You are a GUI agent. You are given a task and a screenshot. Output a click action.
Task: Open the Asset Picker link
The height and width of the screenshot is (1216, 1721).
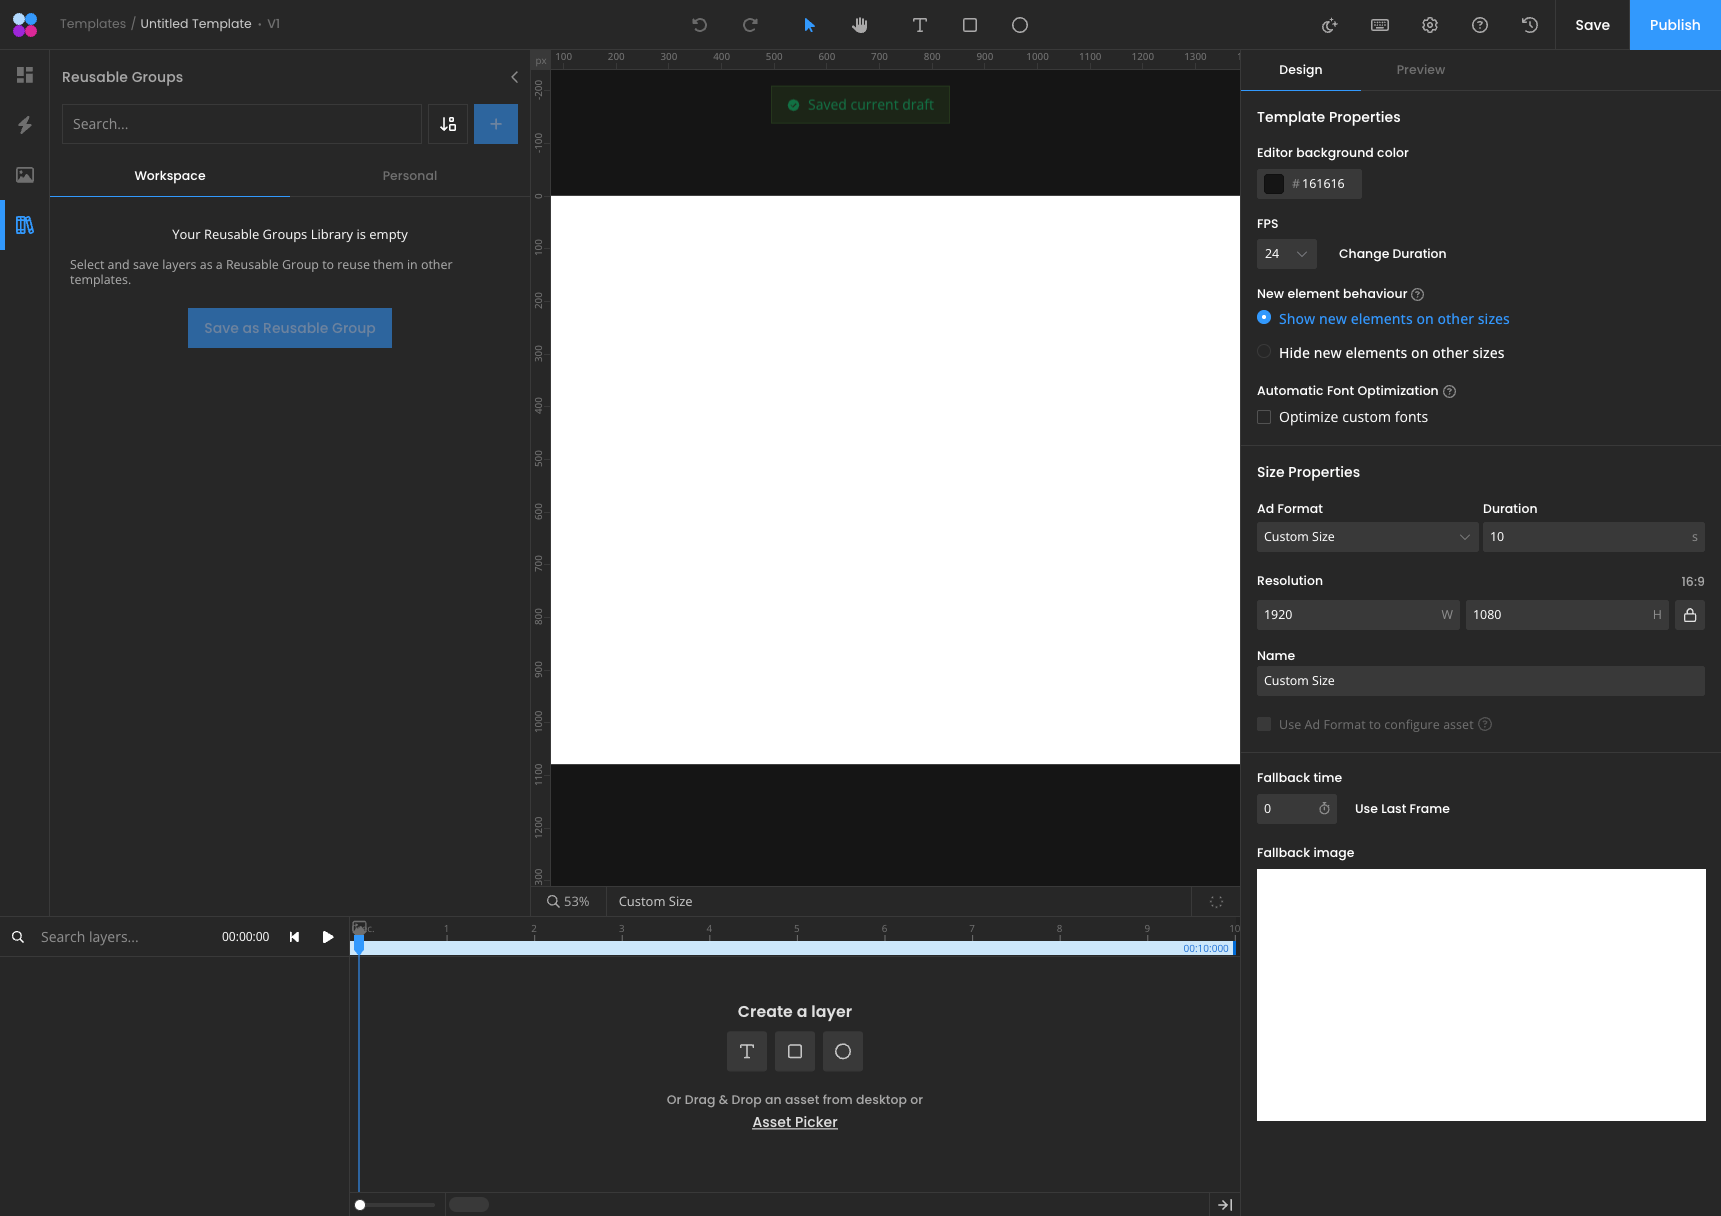pyautogui.click(x=795, y=1122)
